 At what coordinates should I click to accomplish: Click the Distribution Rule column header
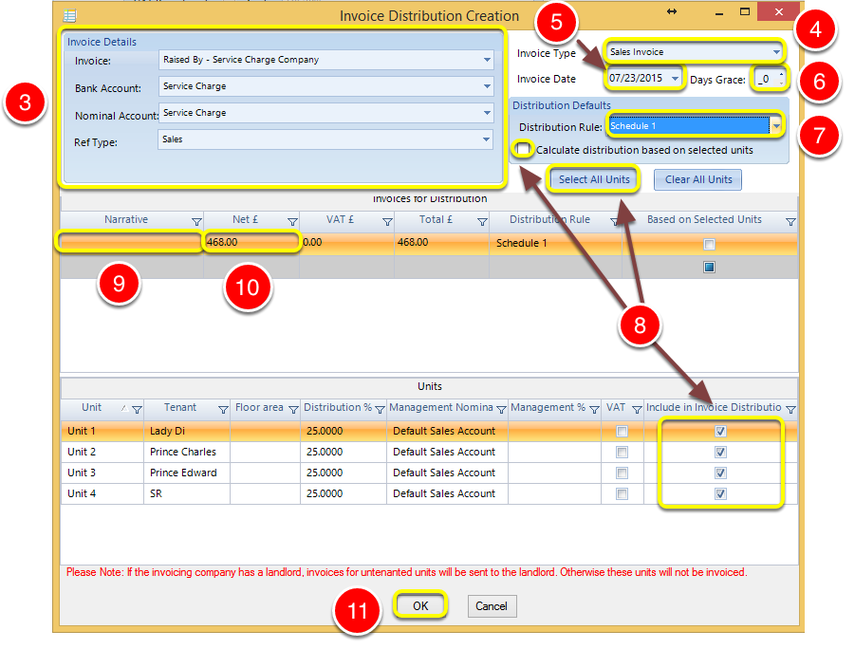550,219
